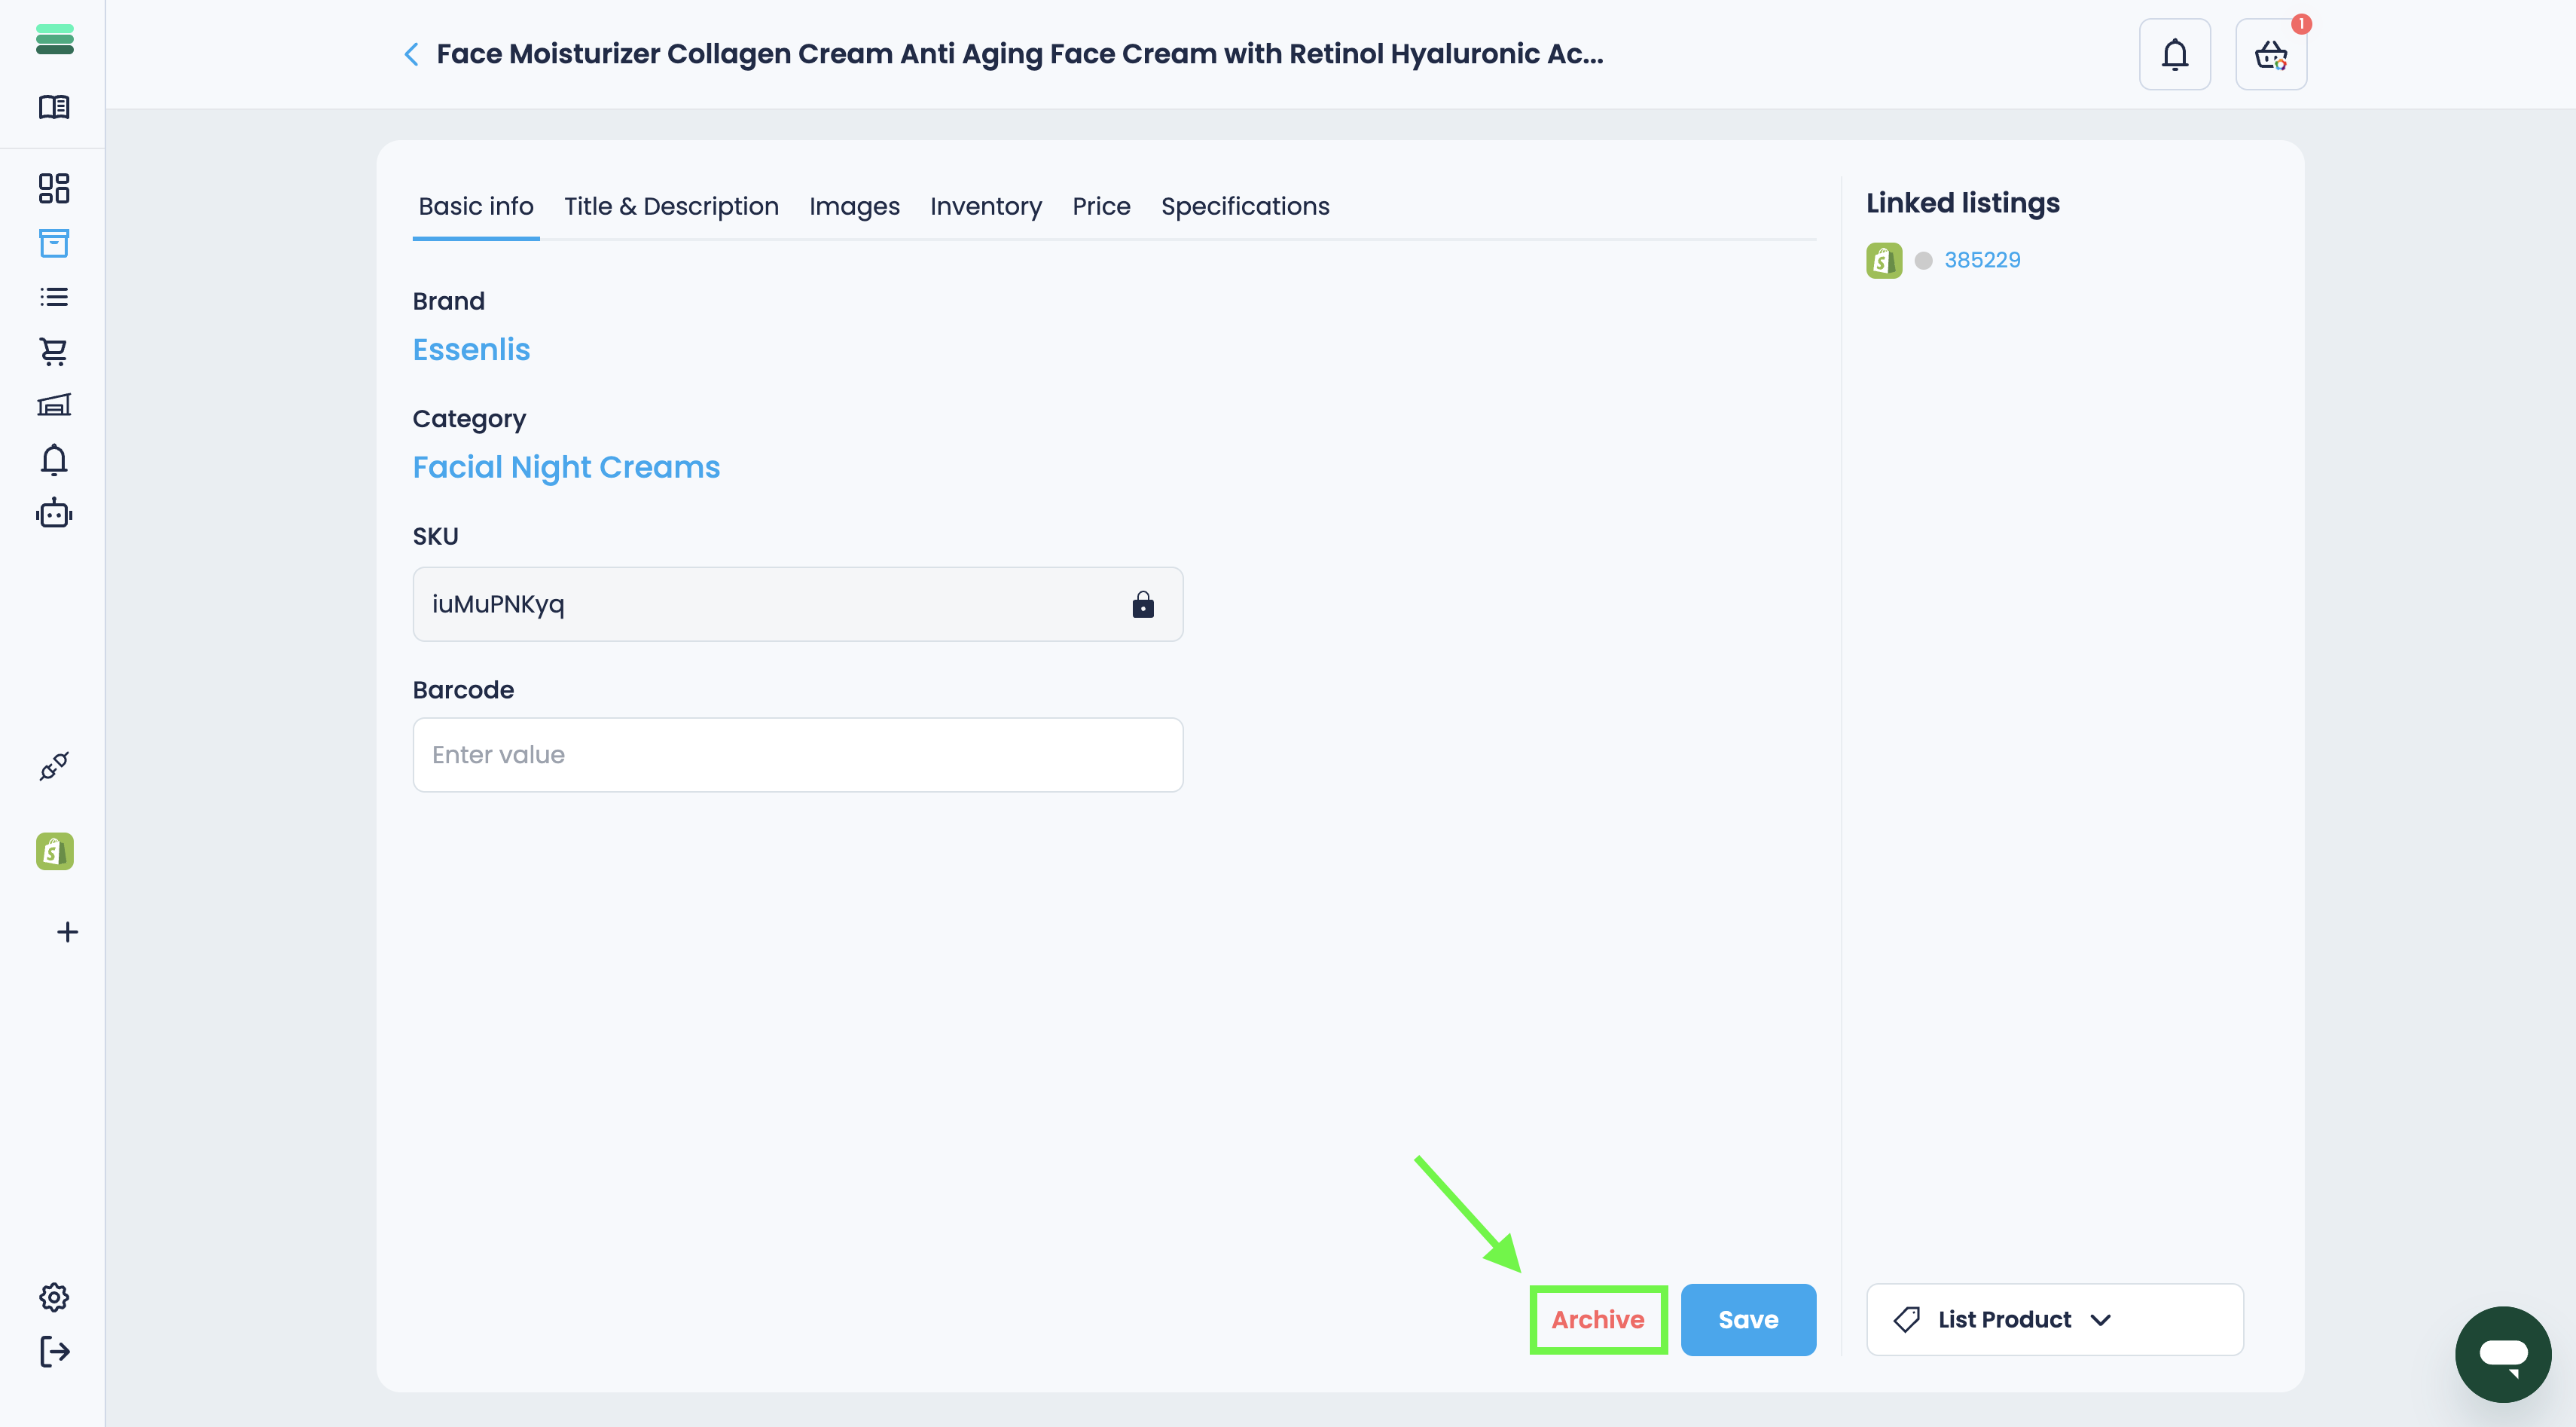This screenshot has width=2576, height=1427.
Task: Add a new channel with plus icon
Action: click(67, 932)
